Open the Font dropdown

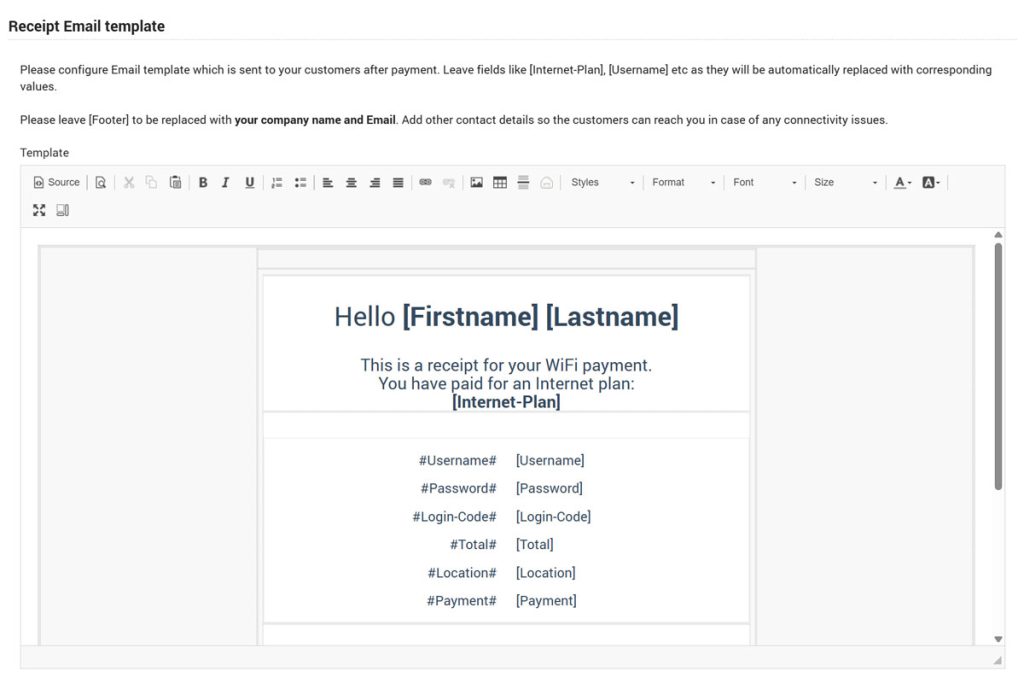tap(765, 182)
